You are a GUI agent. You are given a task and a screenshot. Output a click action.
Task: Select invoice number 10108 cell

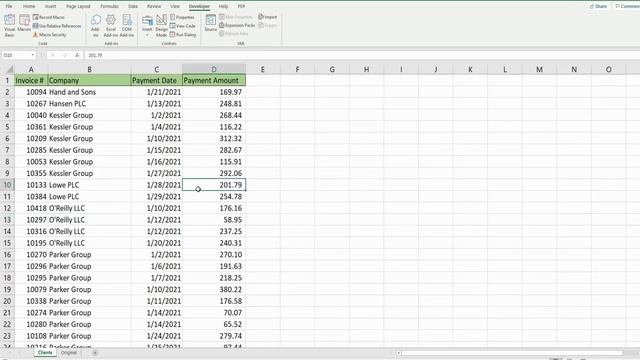pyautogui.click(x=31, y=336)
